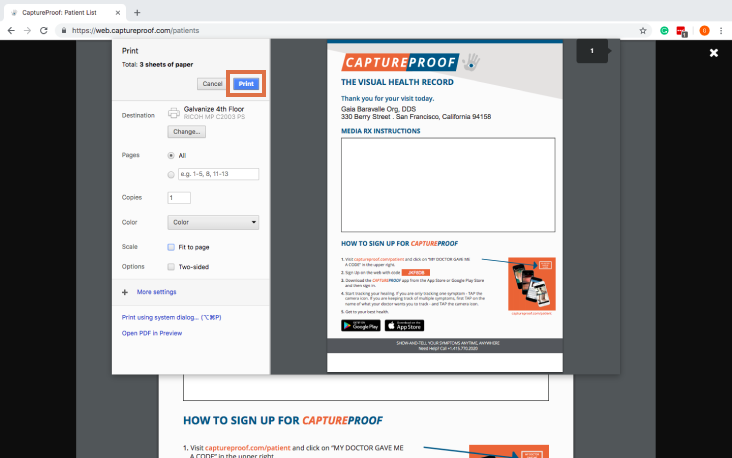Enable Two-sided printing checkbox
Screen dimensions: 732x458
coord(171,267)
